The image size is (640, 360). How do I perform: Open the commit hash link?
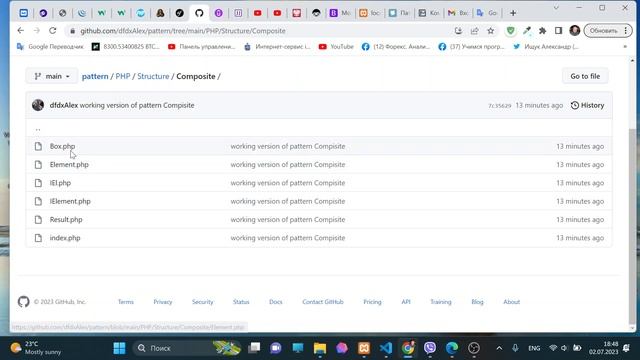[500, 106]
